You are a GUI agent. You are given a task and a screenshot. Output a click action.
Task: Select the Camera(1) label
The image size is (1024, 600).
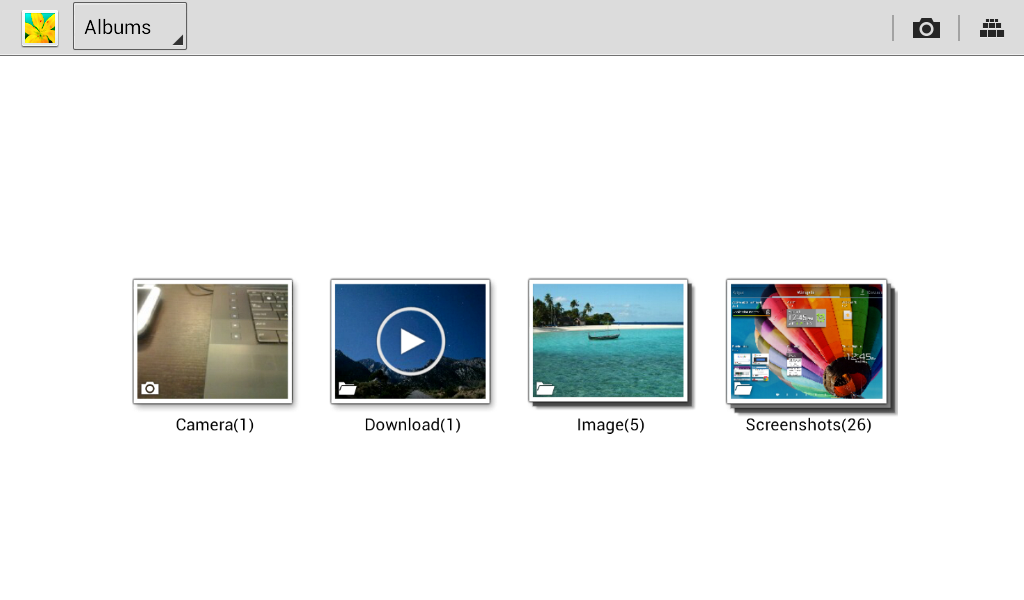[214, 425]
